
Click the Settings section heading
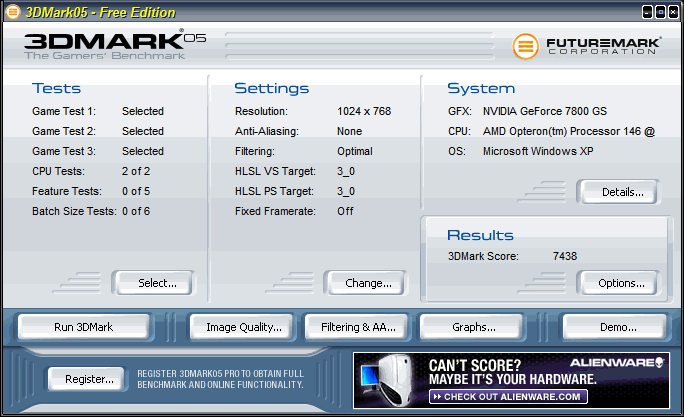coord(271,89)
